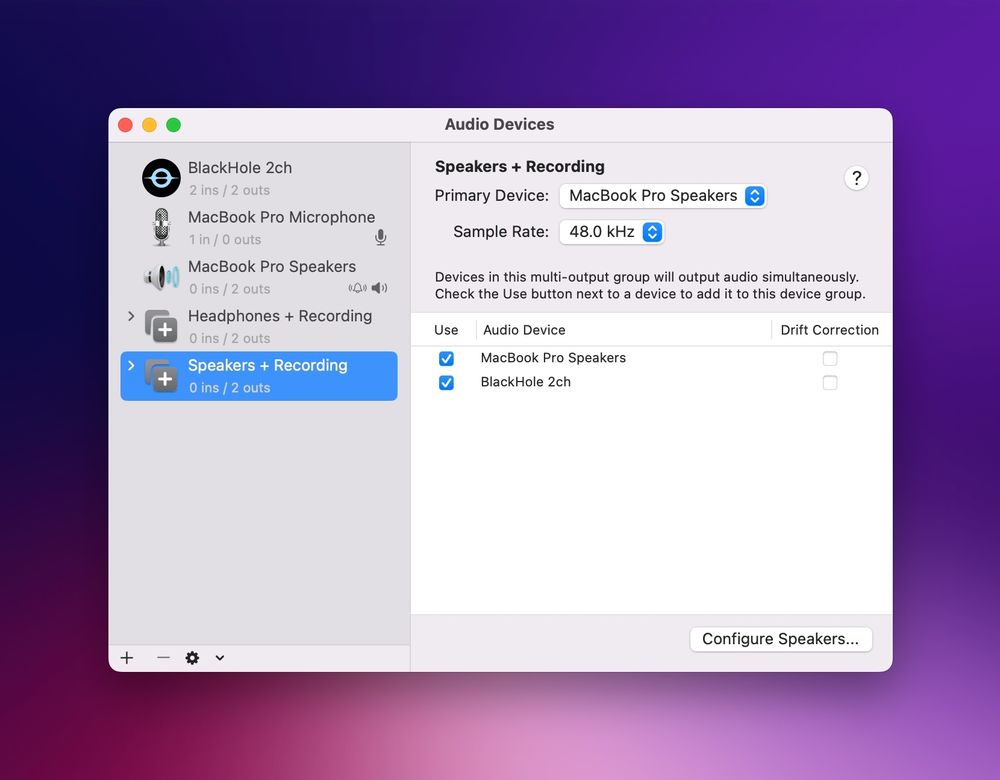Uncheck Use for MacBook Pro Speakers
The height and width of the screenshot is (780, 1000).
[x=446, y=358]
